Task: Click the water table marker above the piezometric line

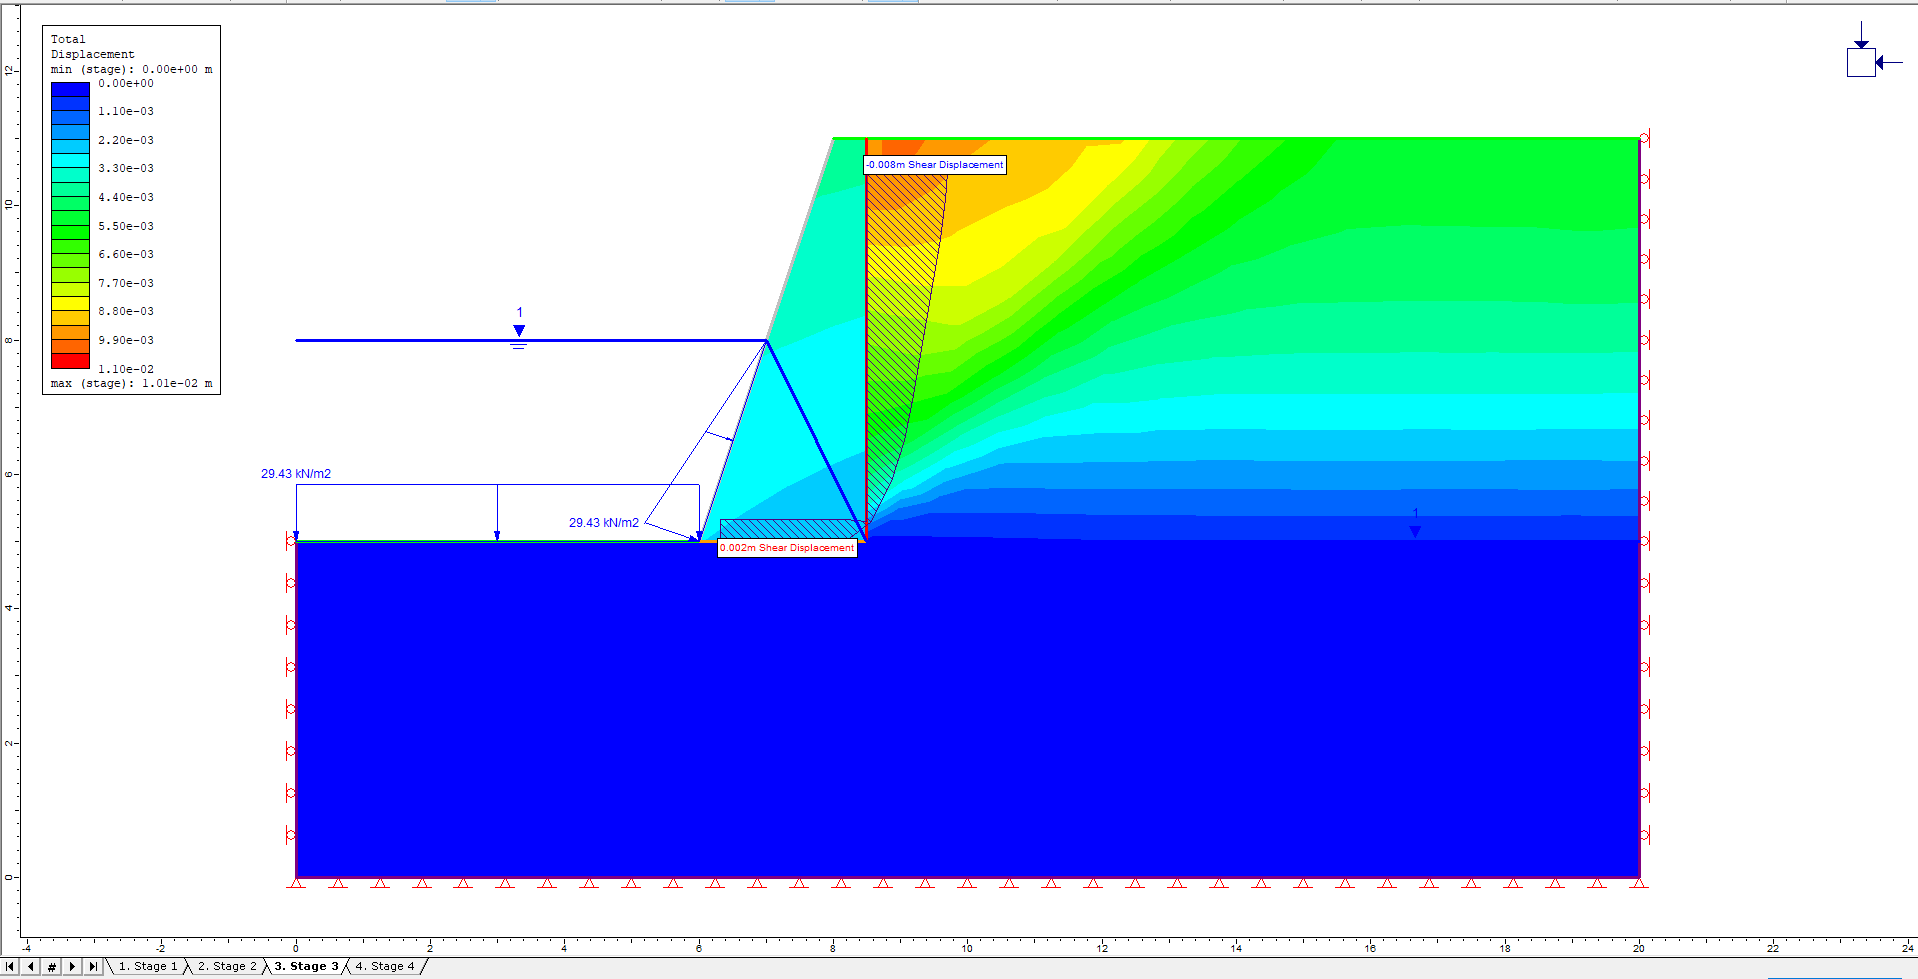Action: coord(518,332)
